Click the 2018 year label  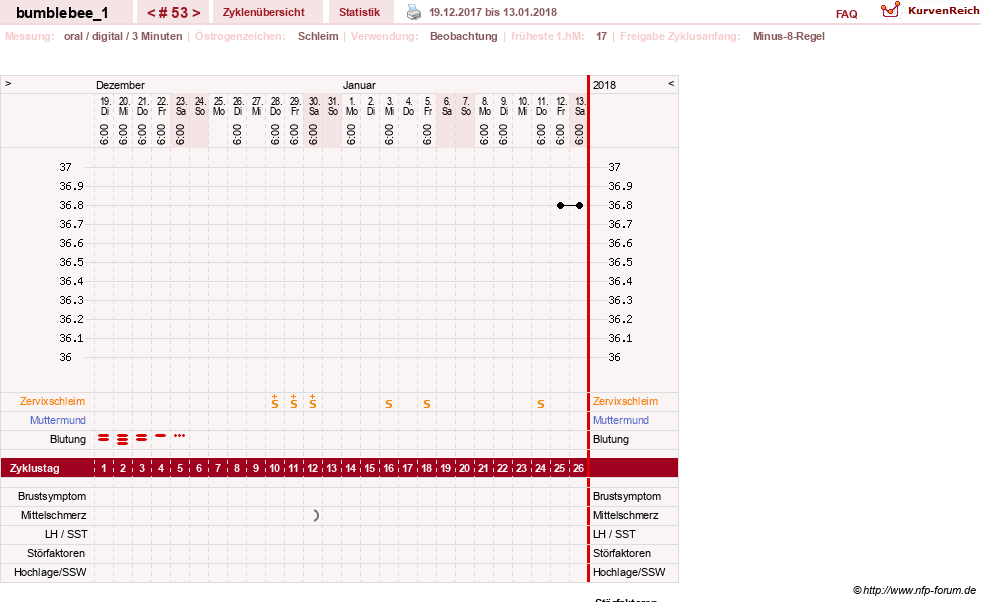604,85
